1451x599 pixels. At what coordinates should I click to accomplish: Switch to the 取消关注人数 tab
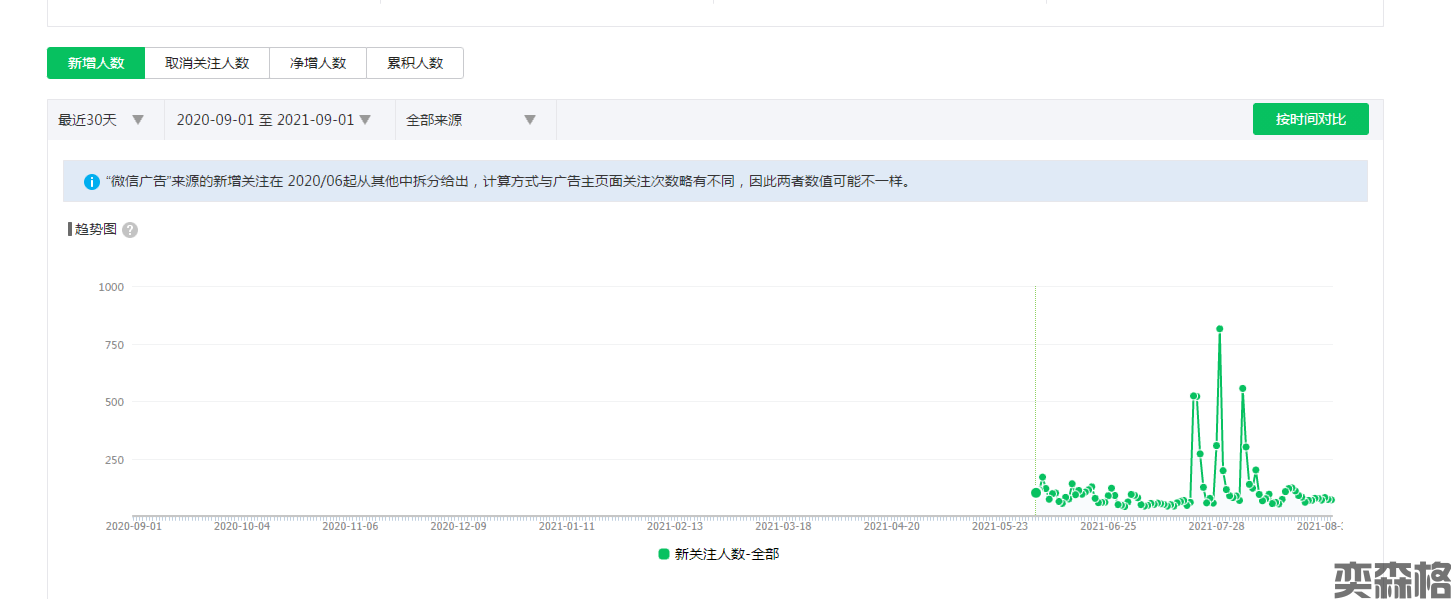[207, 63]
